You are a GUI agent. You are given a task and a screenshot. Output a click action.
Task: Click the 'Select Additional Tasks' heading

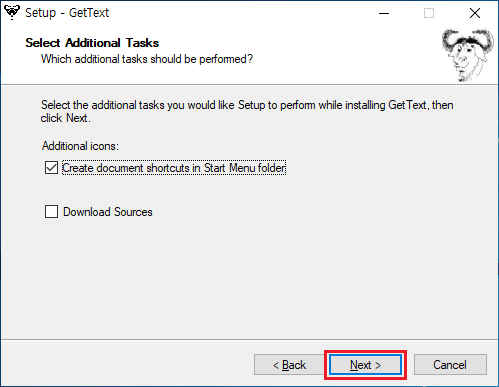tap(92, 43)
